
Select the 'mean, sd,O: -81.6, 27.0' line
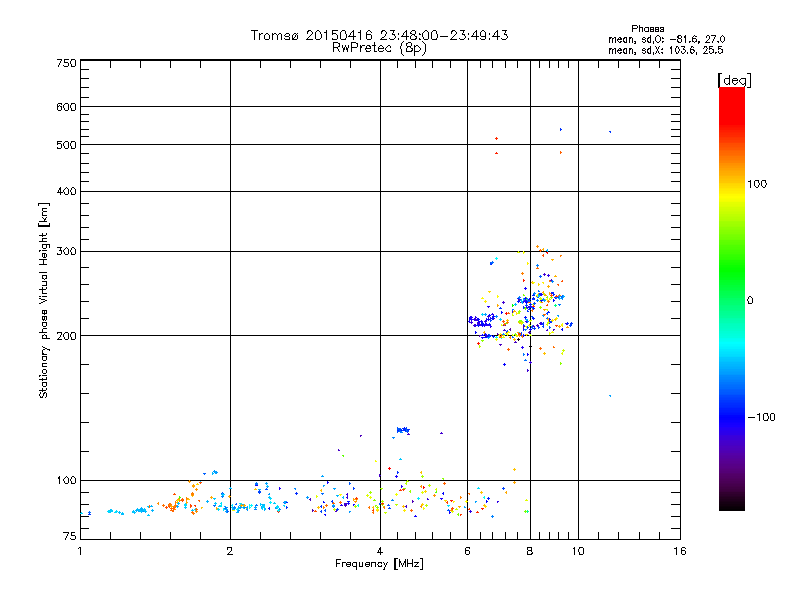click(666, 39)
